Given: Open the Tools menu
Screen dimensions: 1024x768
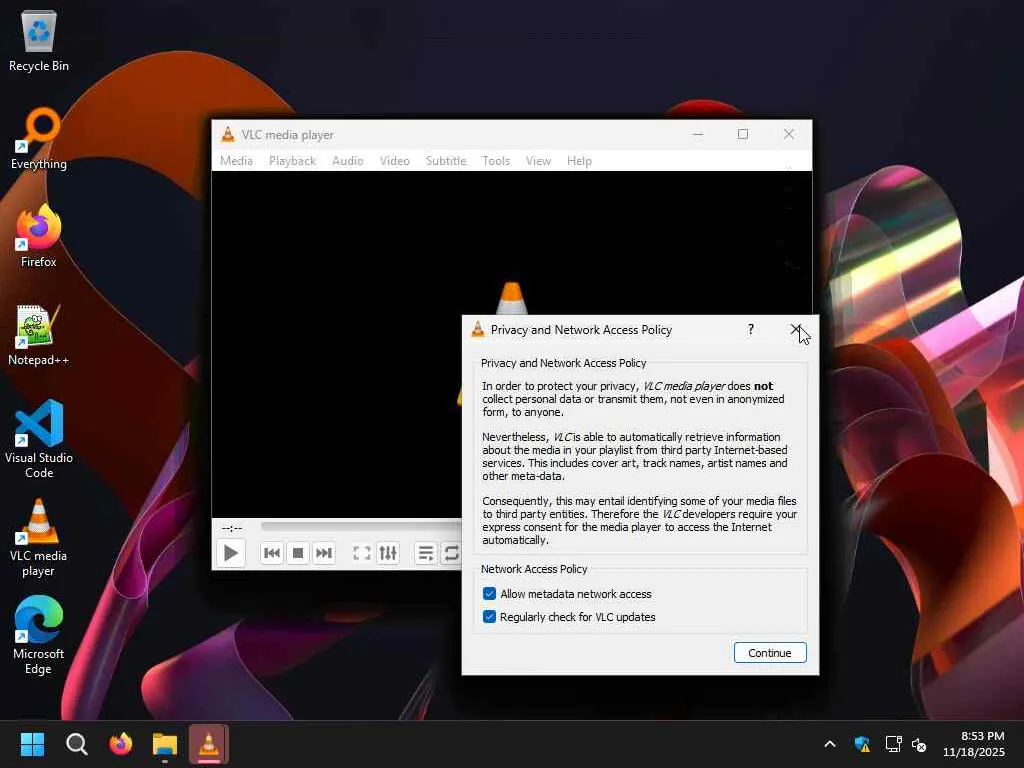Looking at the screenshot, I should pos(496,161).
